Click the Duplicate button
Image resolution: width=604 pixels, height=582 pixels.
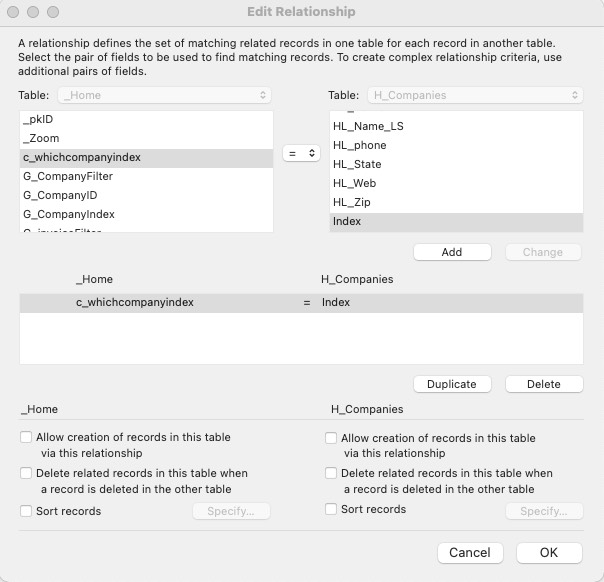[452, 384]
